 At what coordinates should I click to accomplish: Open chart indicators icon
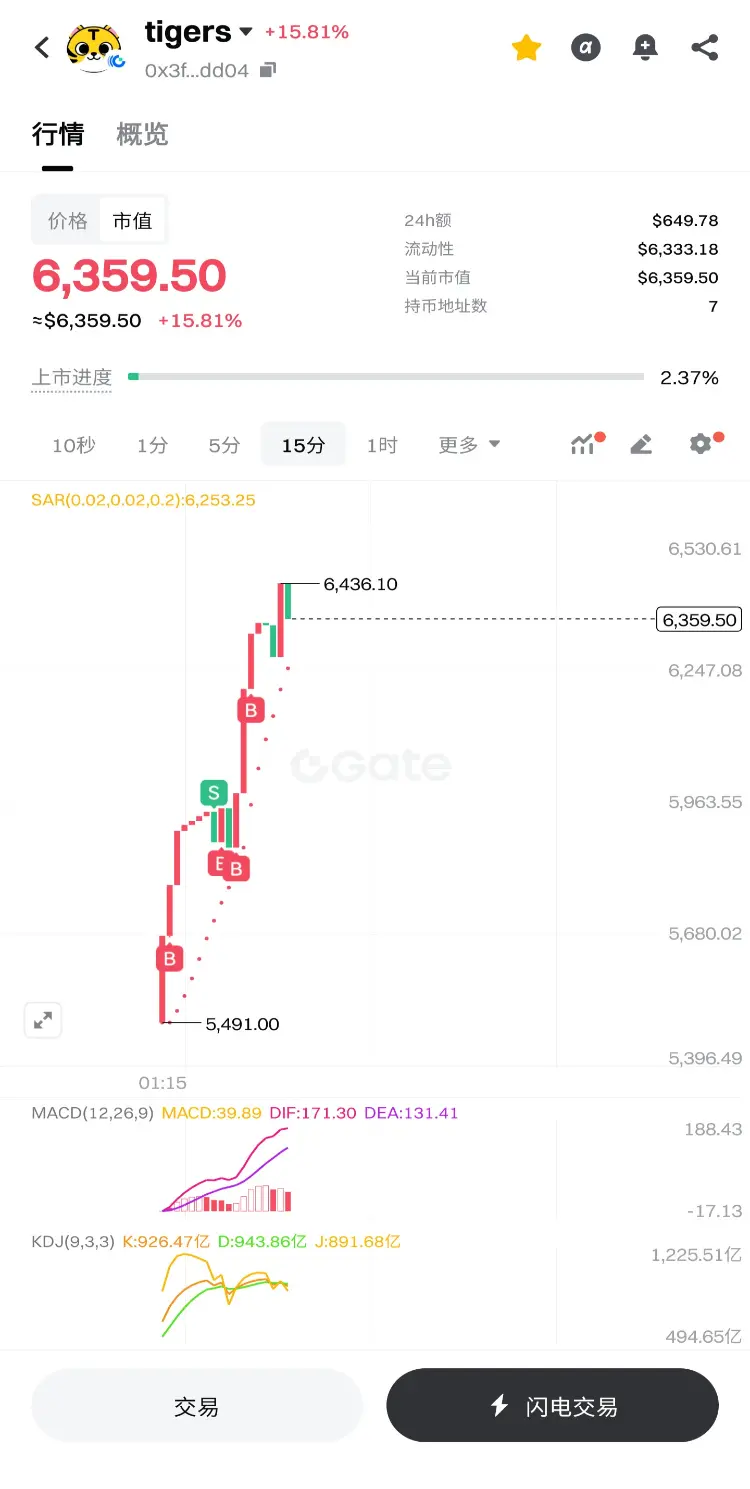(584, 444)
